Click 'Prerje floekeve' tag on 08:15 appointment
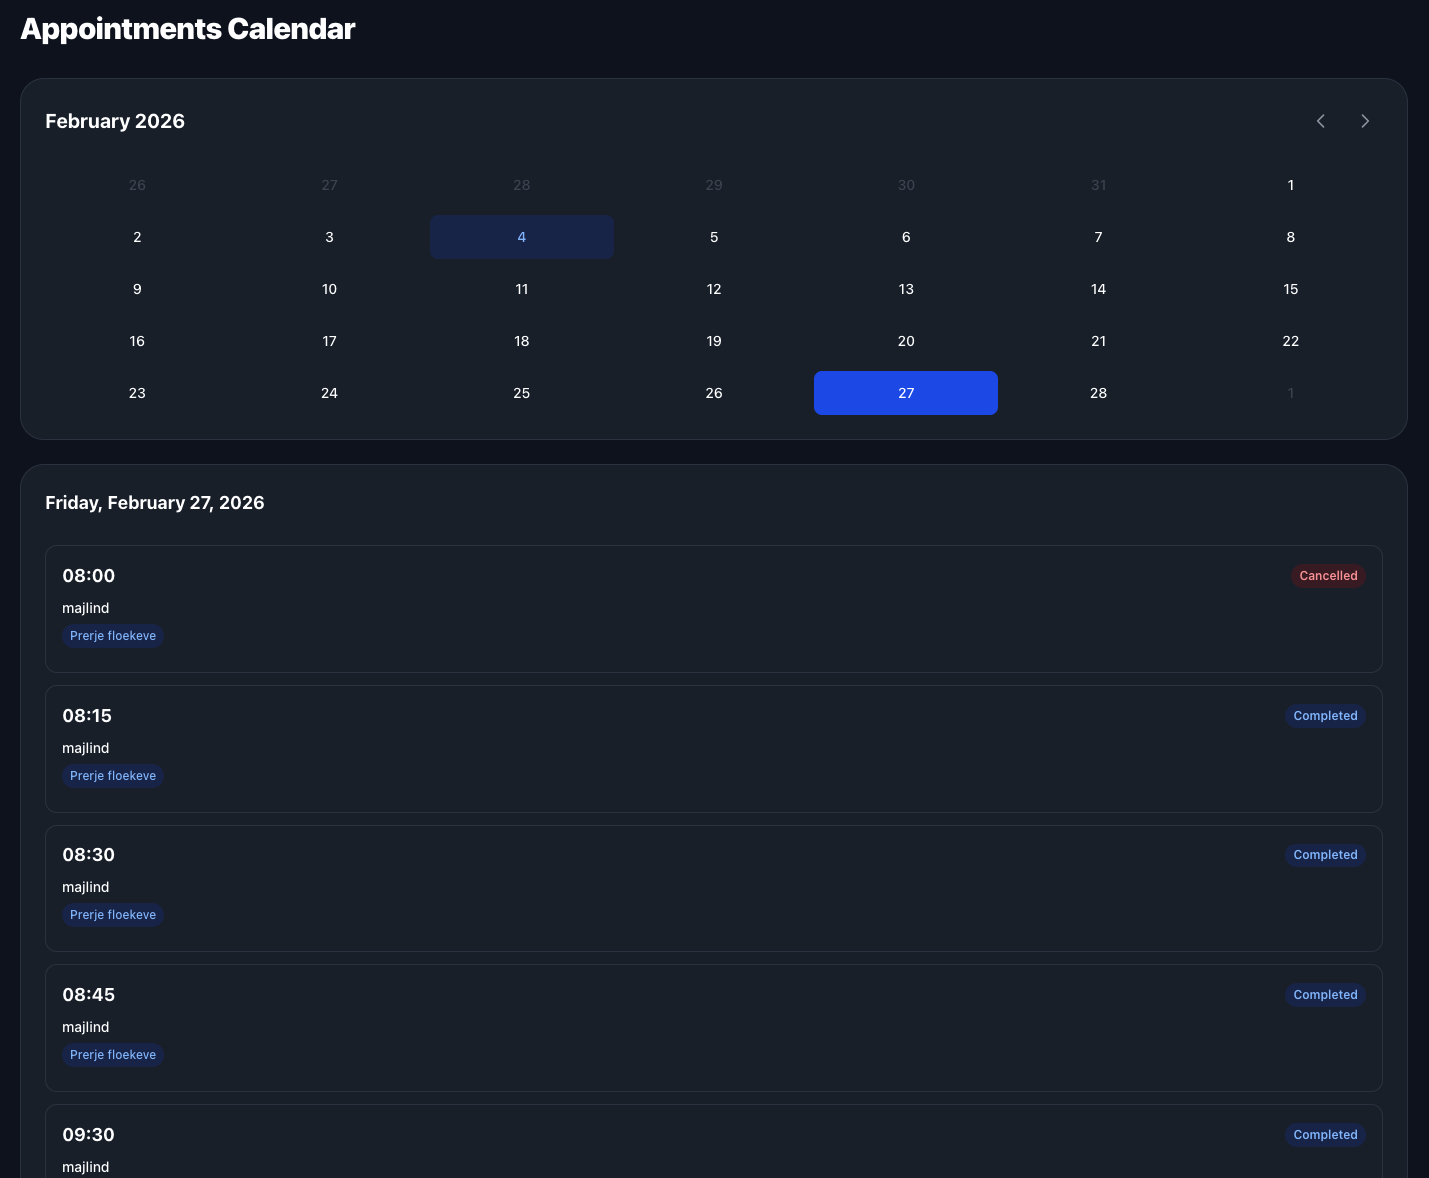Screen dimensions: 1429x1178 (113, 776)
